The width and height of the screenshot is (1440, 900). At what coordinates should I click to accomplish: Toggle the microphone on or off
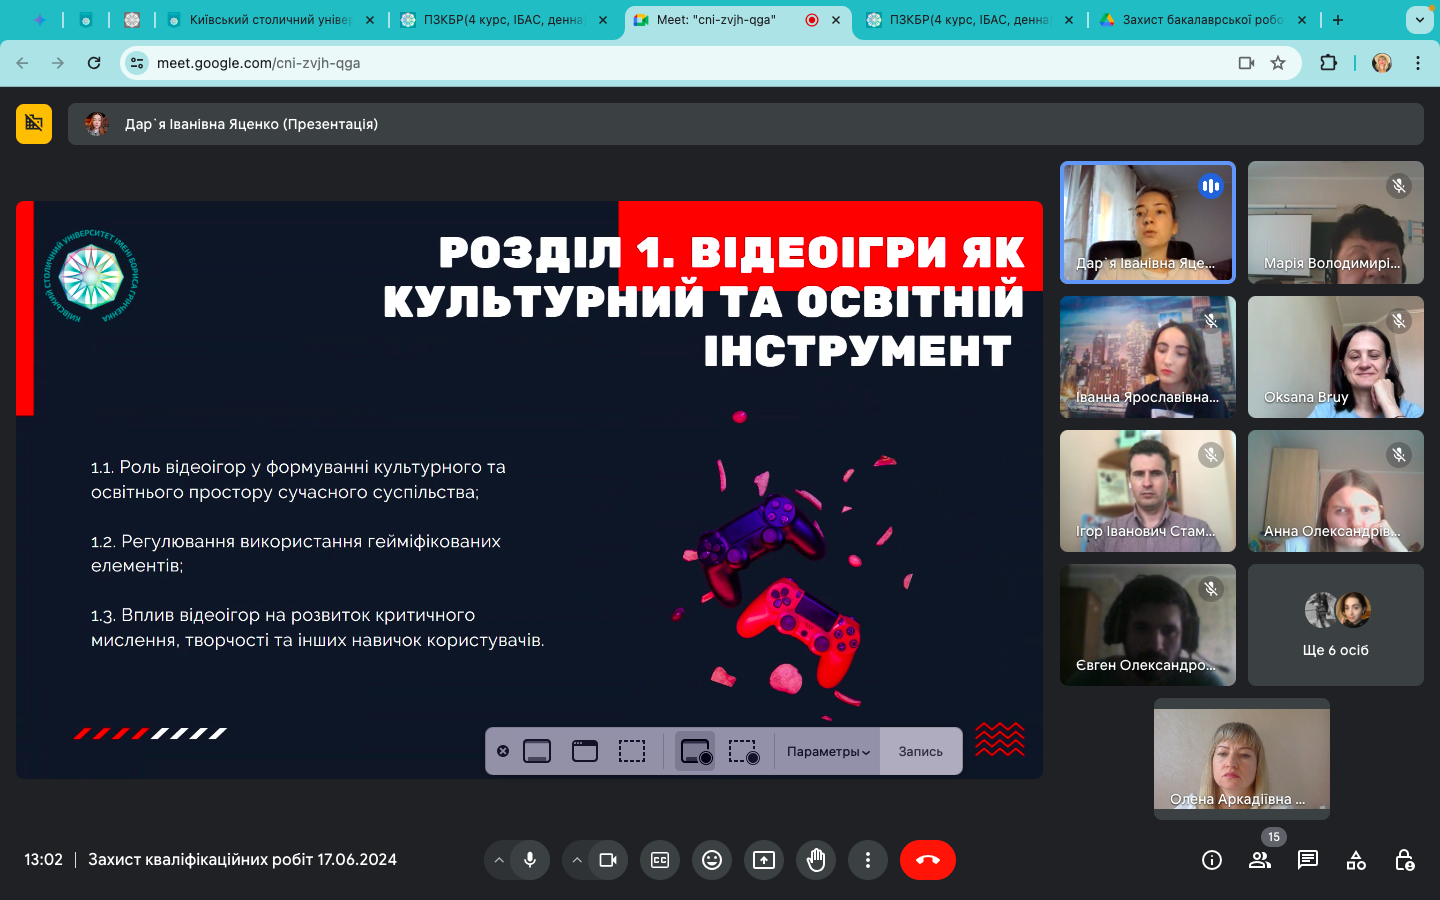pyautogui.click(x=530, y=860)
